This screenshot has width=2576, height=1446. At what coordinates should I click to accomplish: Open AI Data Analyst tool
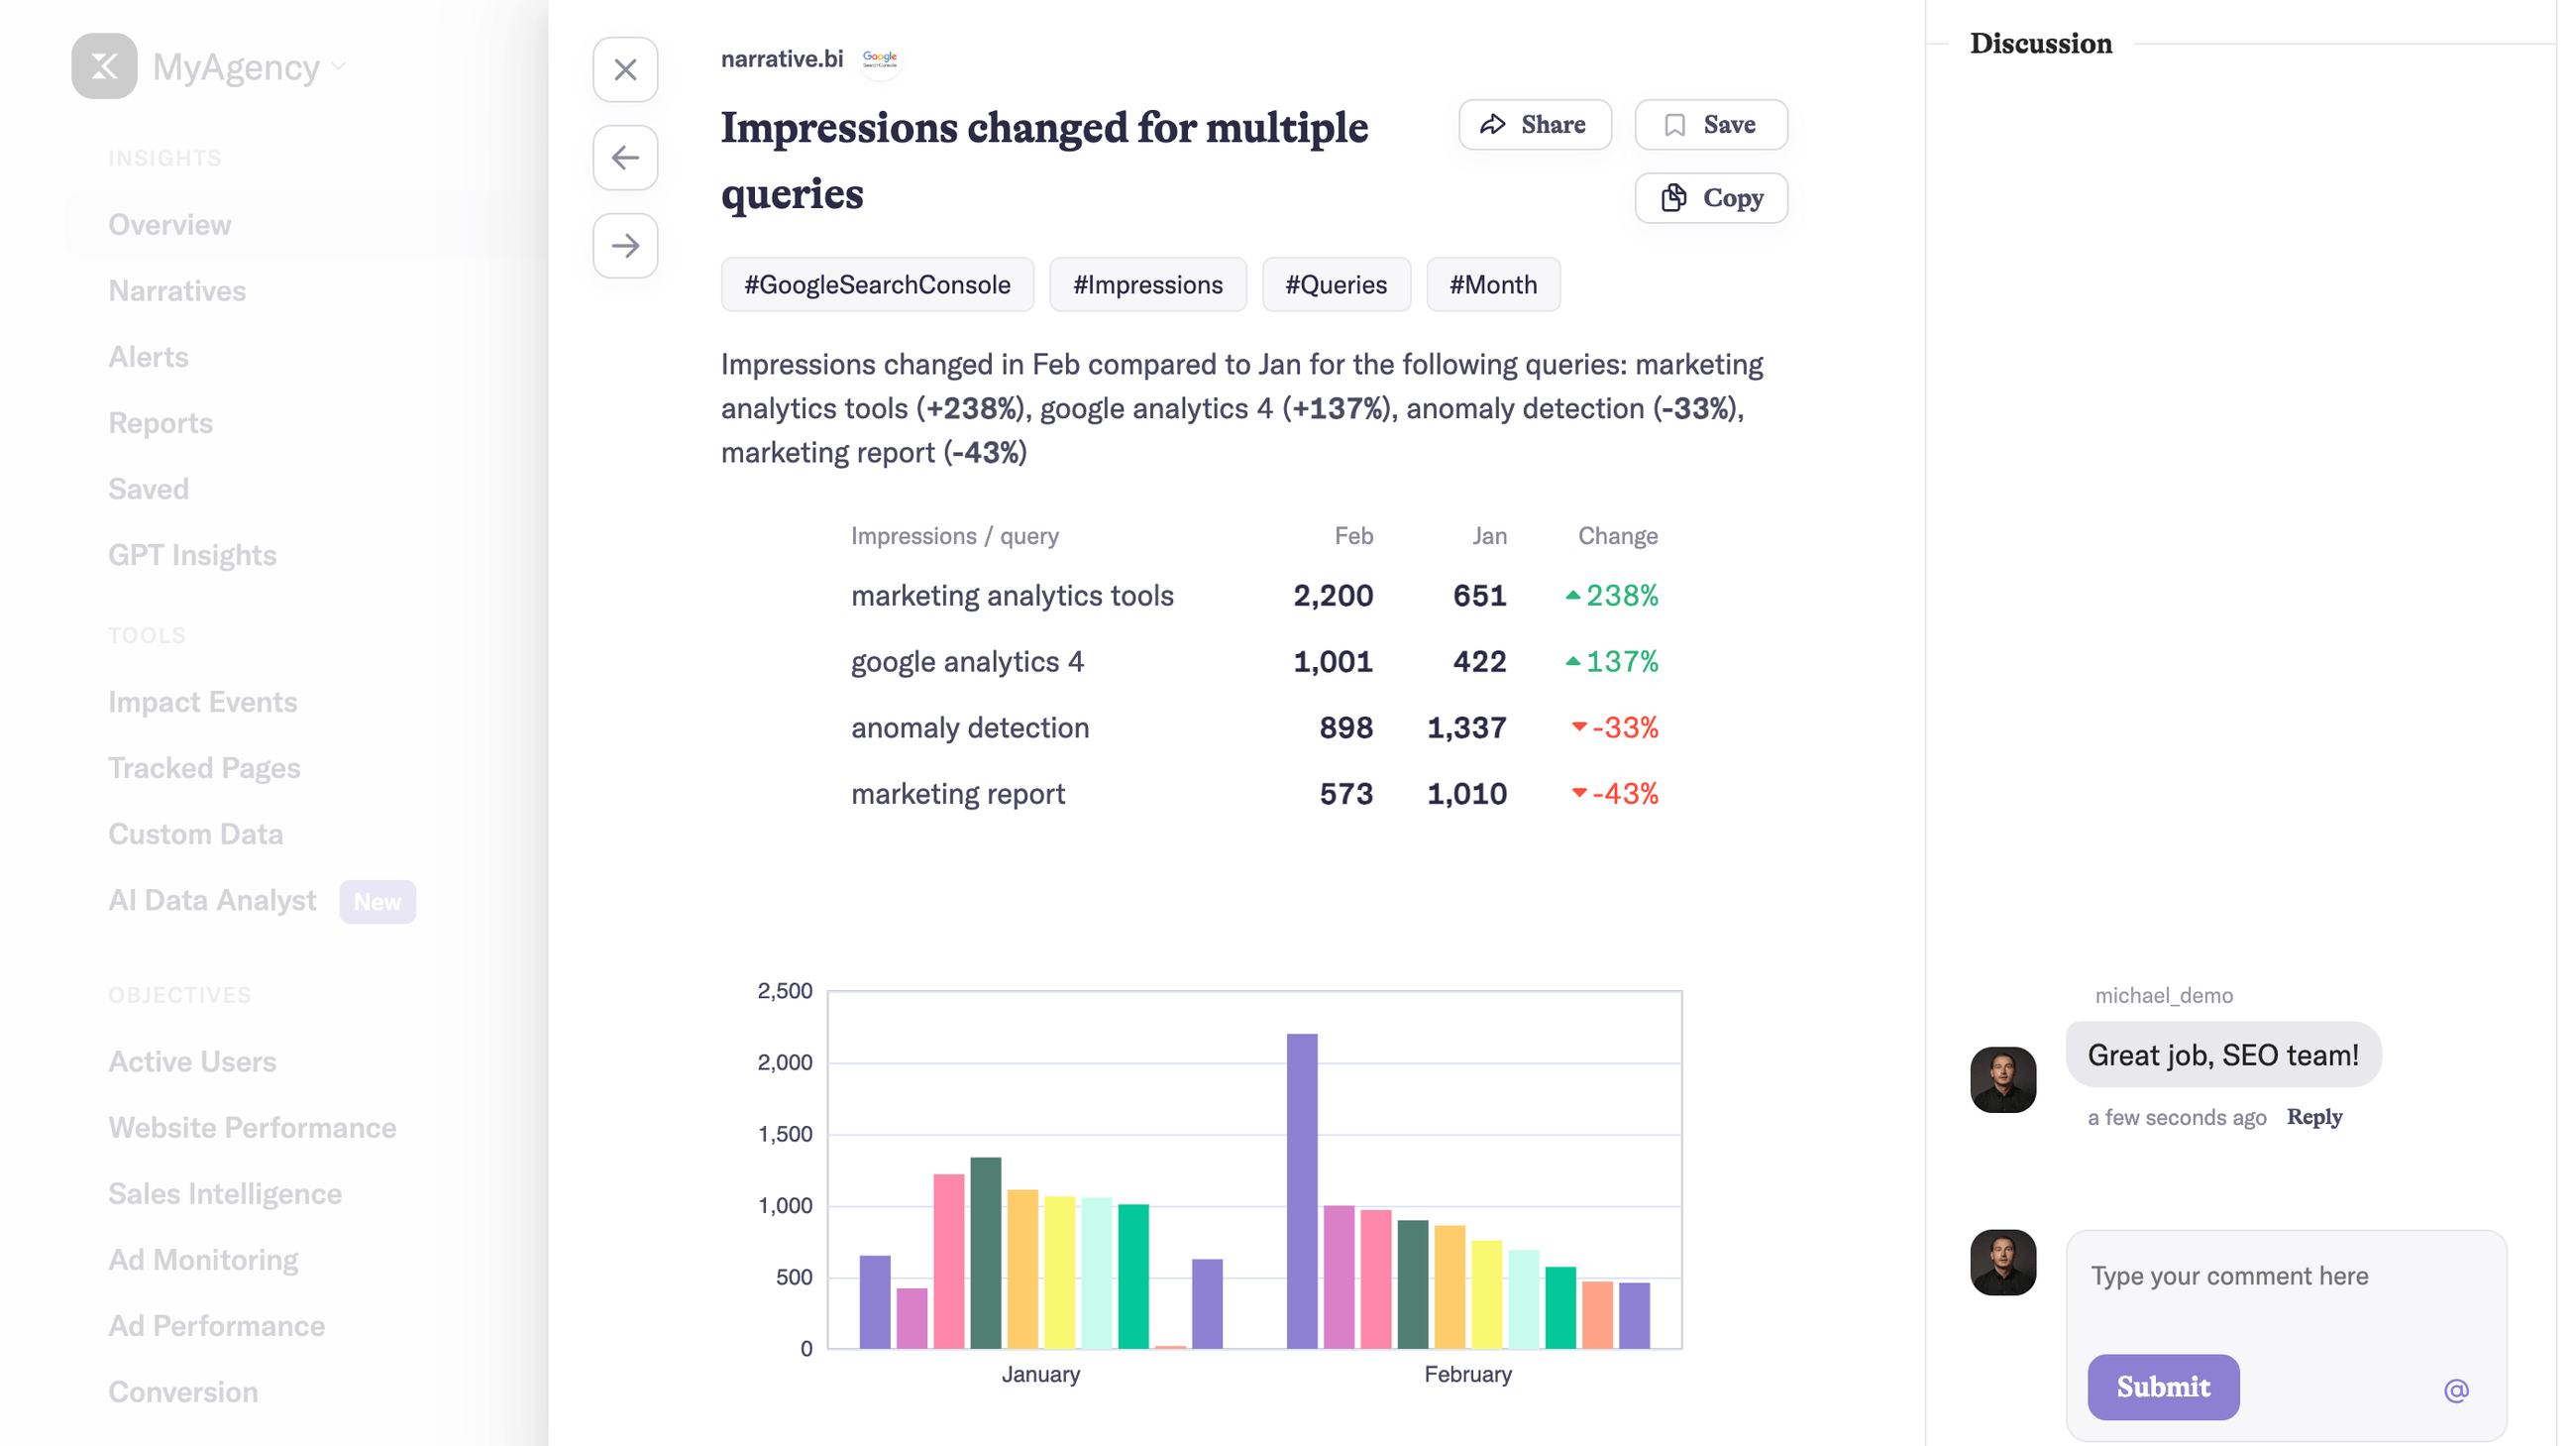[x=212, y=900]
